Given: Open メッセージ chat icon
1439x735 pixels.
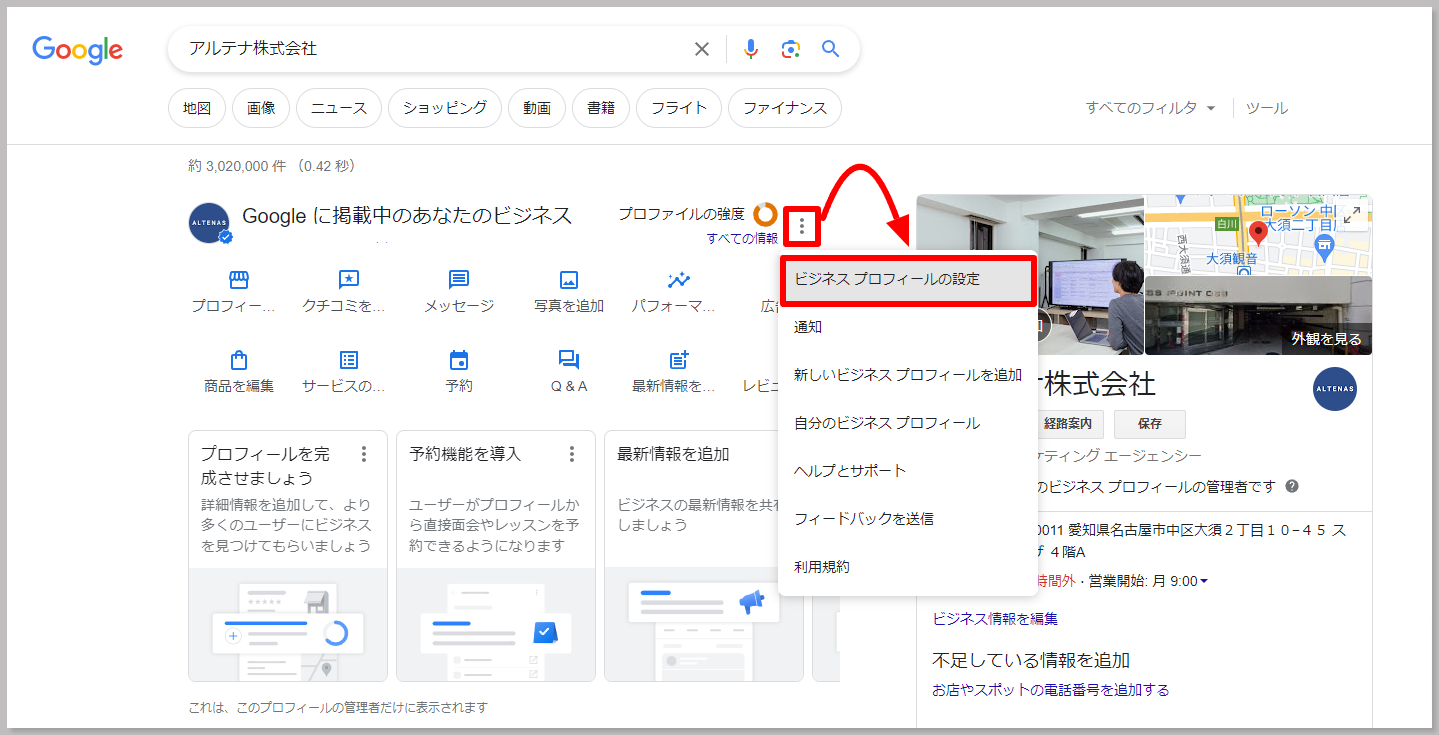Looking at the screenshot, I should (x=459, y=280).
